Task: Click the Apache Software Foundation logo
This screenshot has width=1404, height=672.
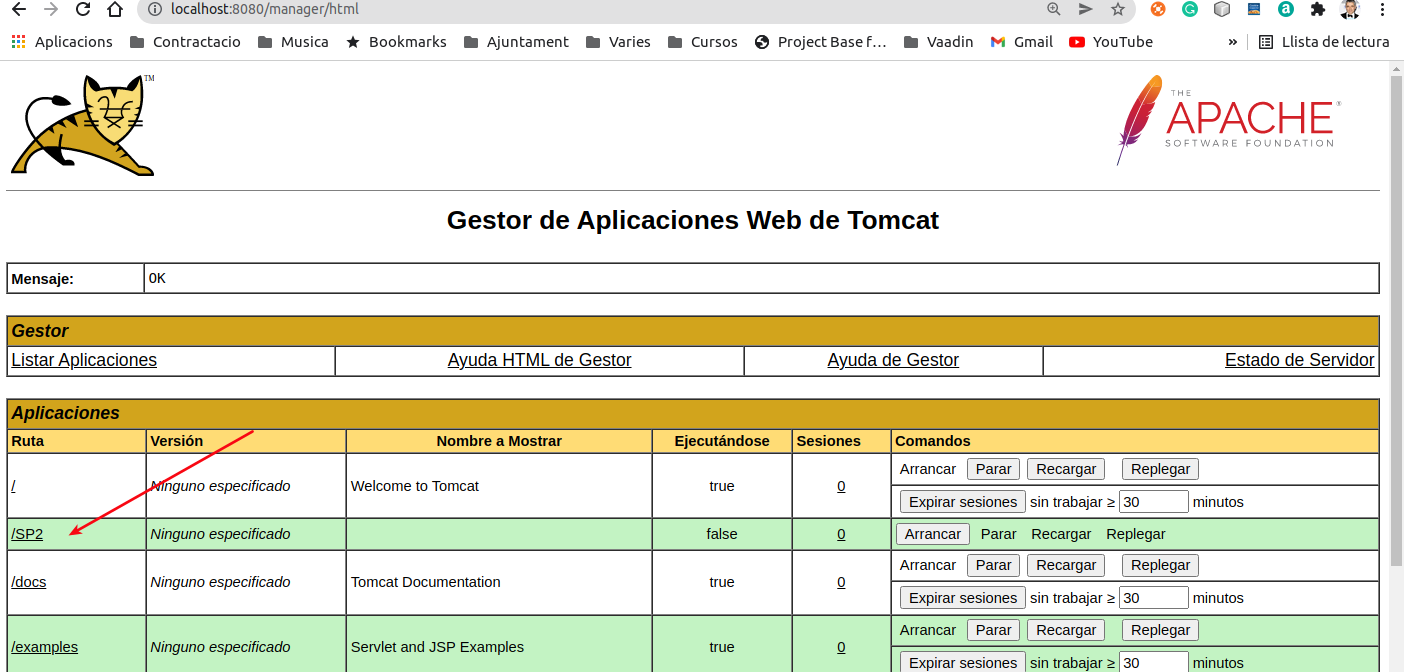Action: [1228, 119]
